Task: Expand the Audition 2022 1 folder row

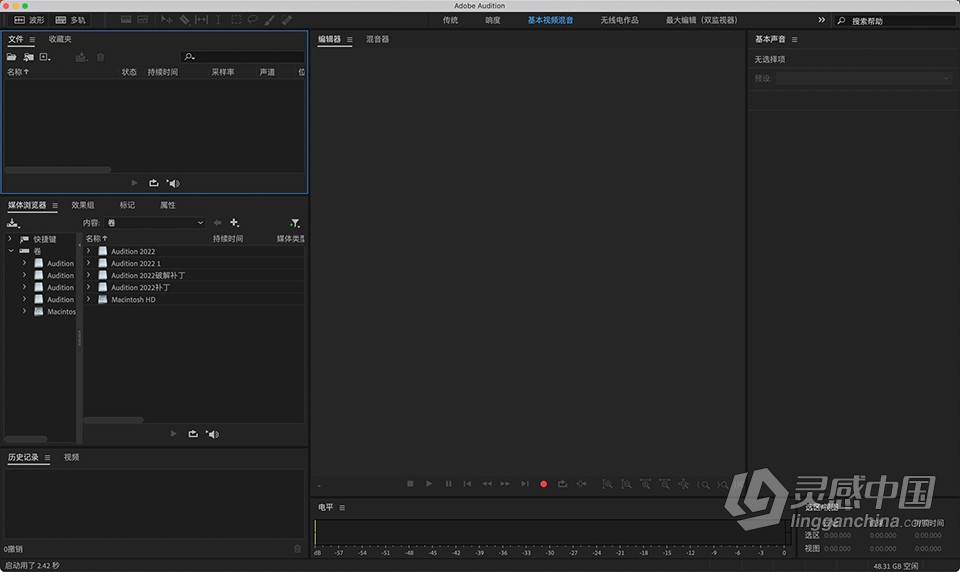Action: 88,263
